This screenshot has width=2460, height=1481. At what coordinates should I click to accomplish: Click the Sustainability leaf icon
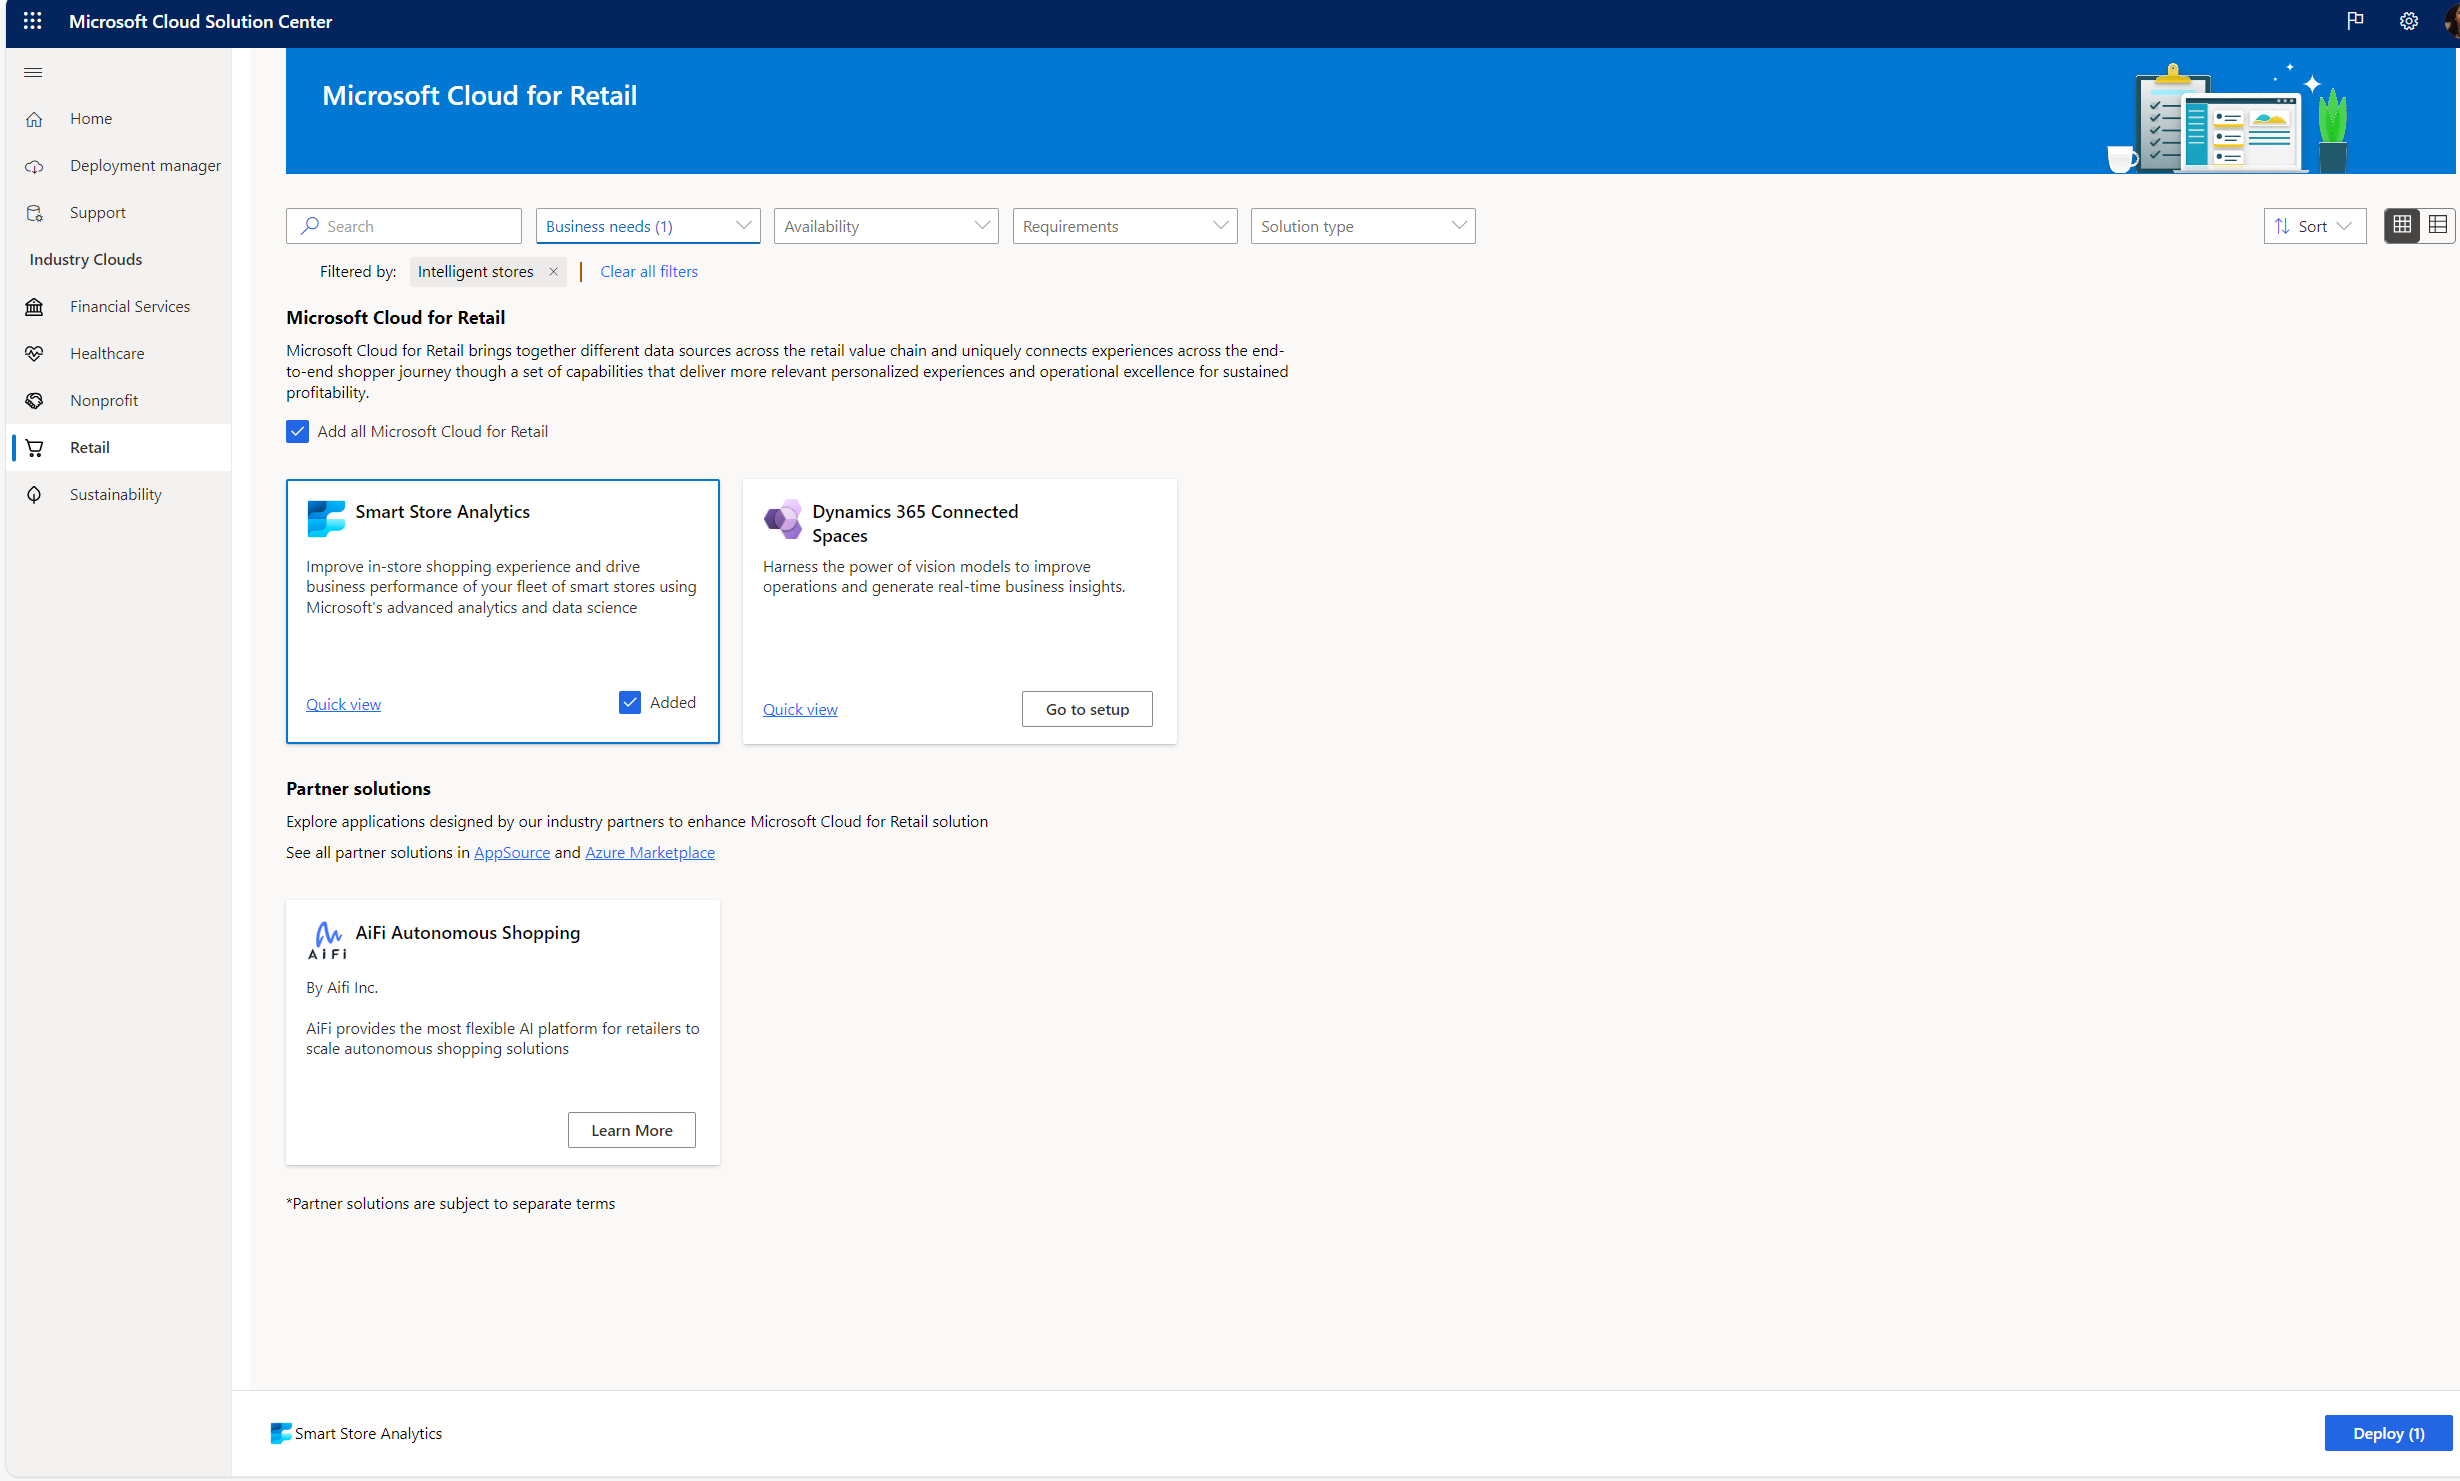point(34,495)
